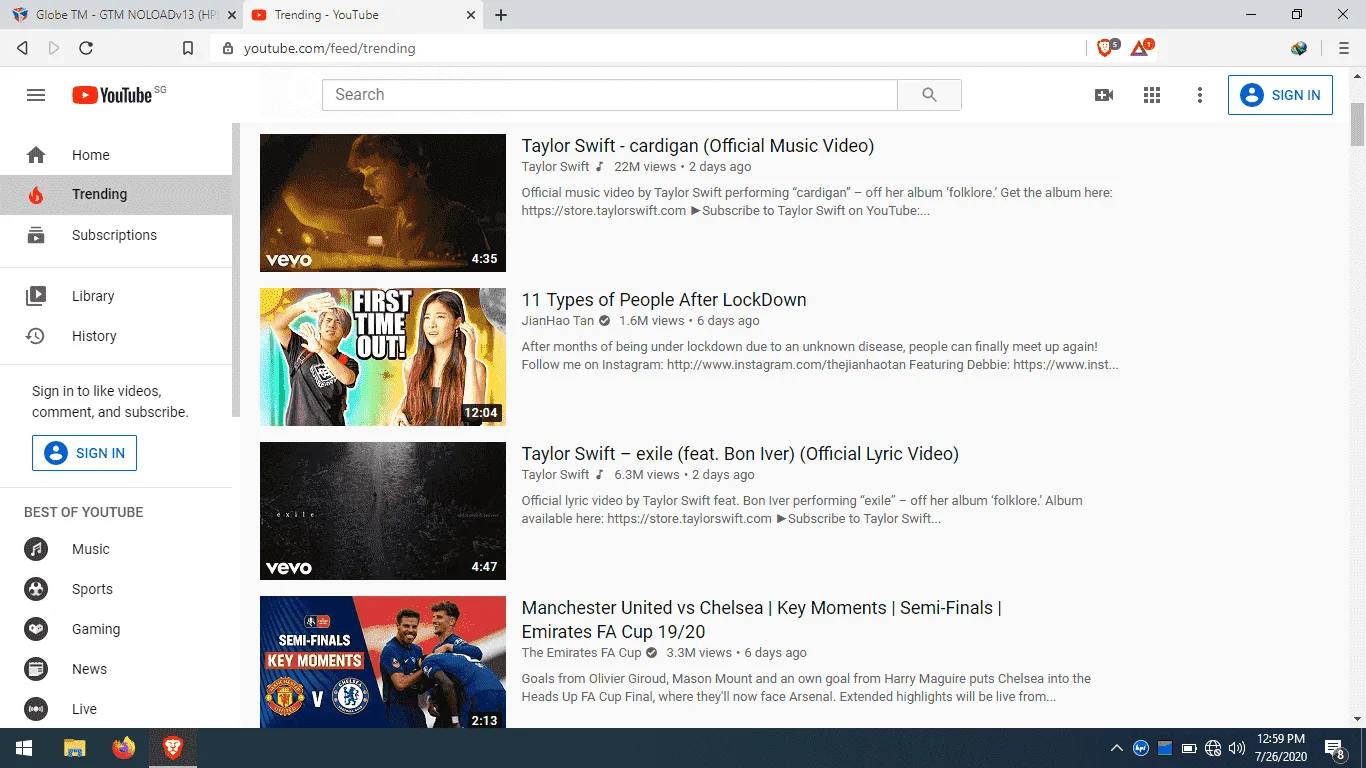Open title 'Taylor Swift – exile (feat. Bon Iver)'
The height and width of the screenshot is (768, 1366).
point(740,454)
